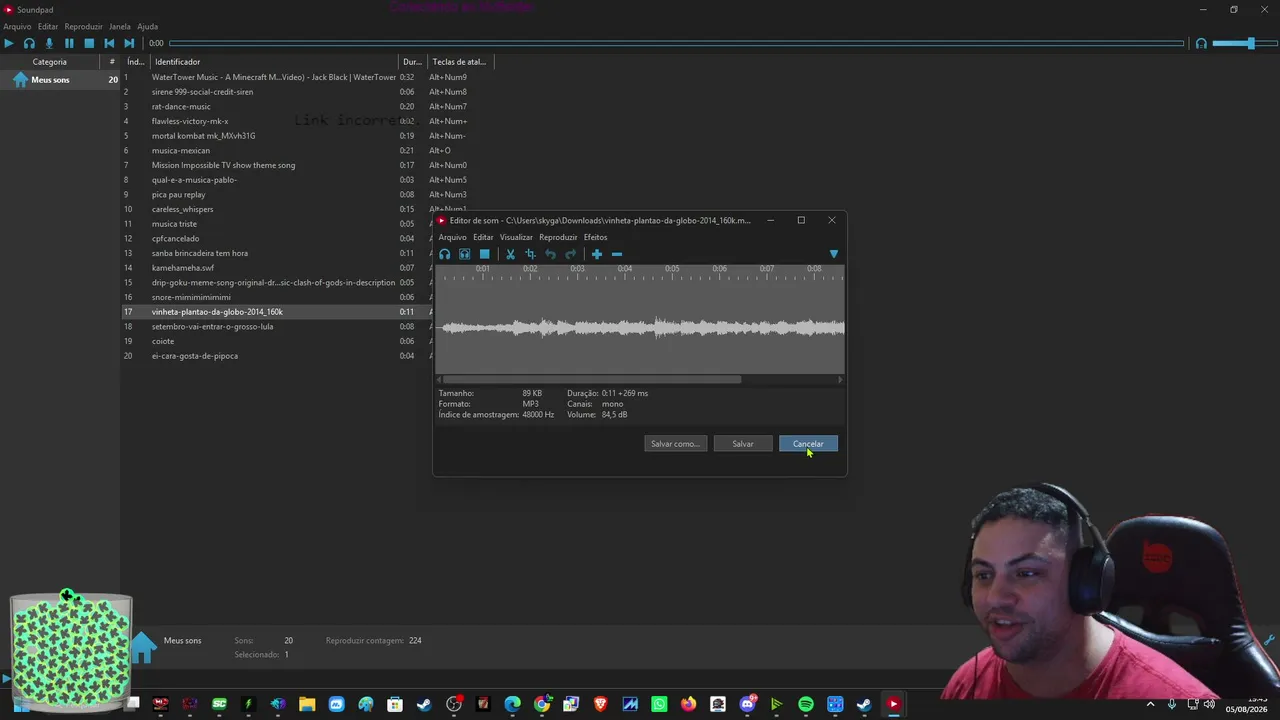1280x720 pixels.
Task: Click the headphones icon in main toolbar
Action: pyautogui.click(x=29, y=43)
